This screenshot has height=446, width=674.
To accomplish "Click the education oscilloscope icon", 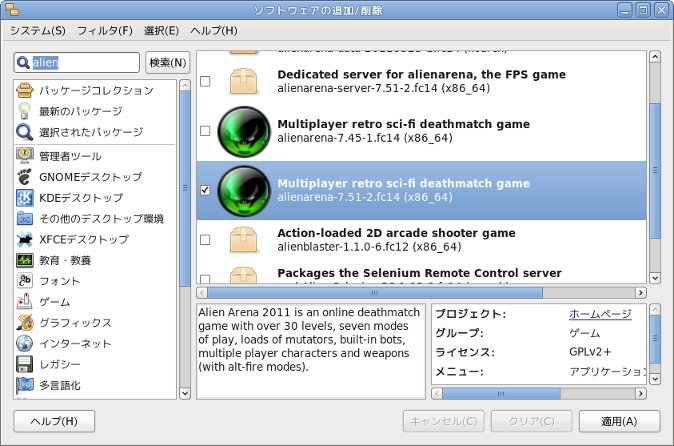I will coord(25,260).
